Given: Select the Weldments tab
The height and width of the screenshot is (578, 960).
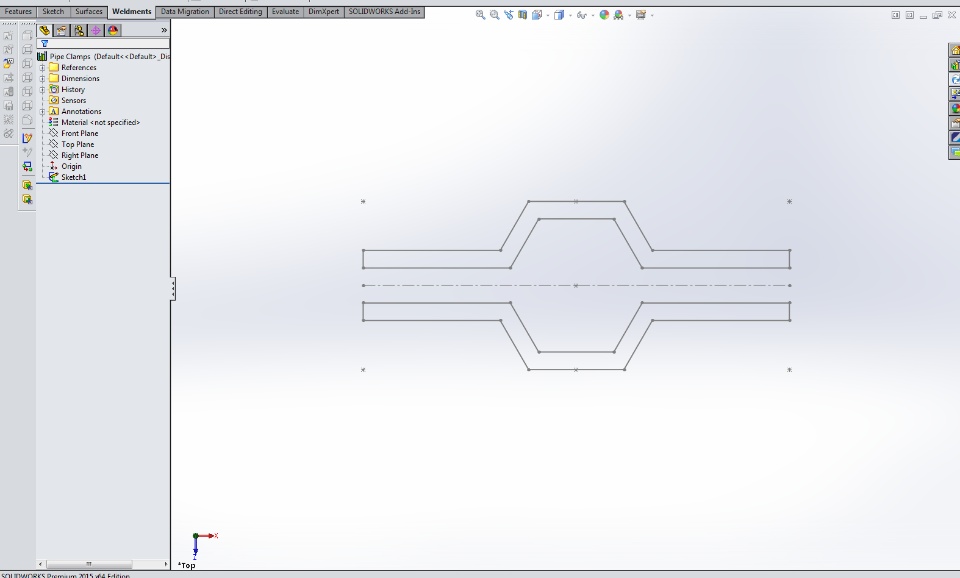Looking at the screenshot, I should point(132,12).
